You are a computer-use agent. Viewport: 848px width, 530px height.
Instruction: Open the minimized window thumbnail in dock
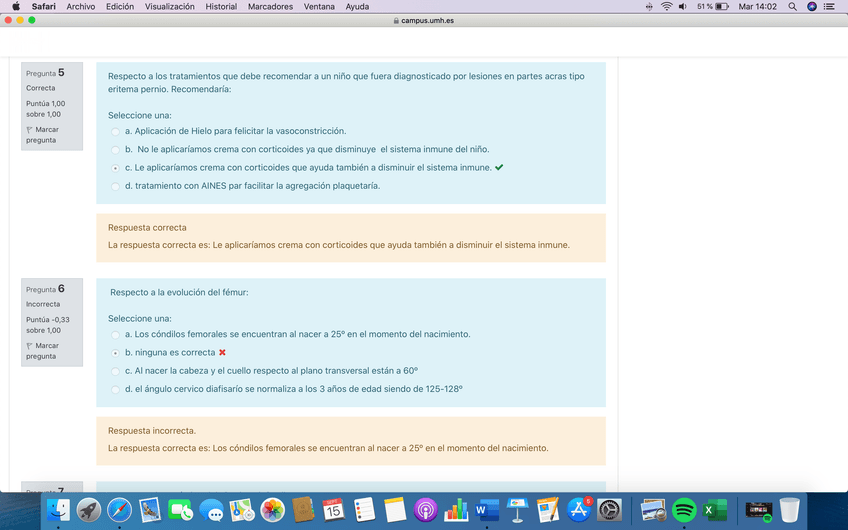tap(758, 510)
